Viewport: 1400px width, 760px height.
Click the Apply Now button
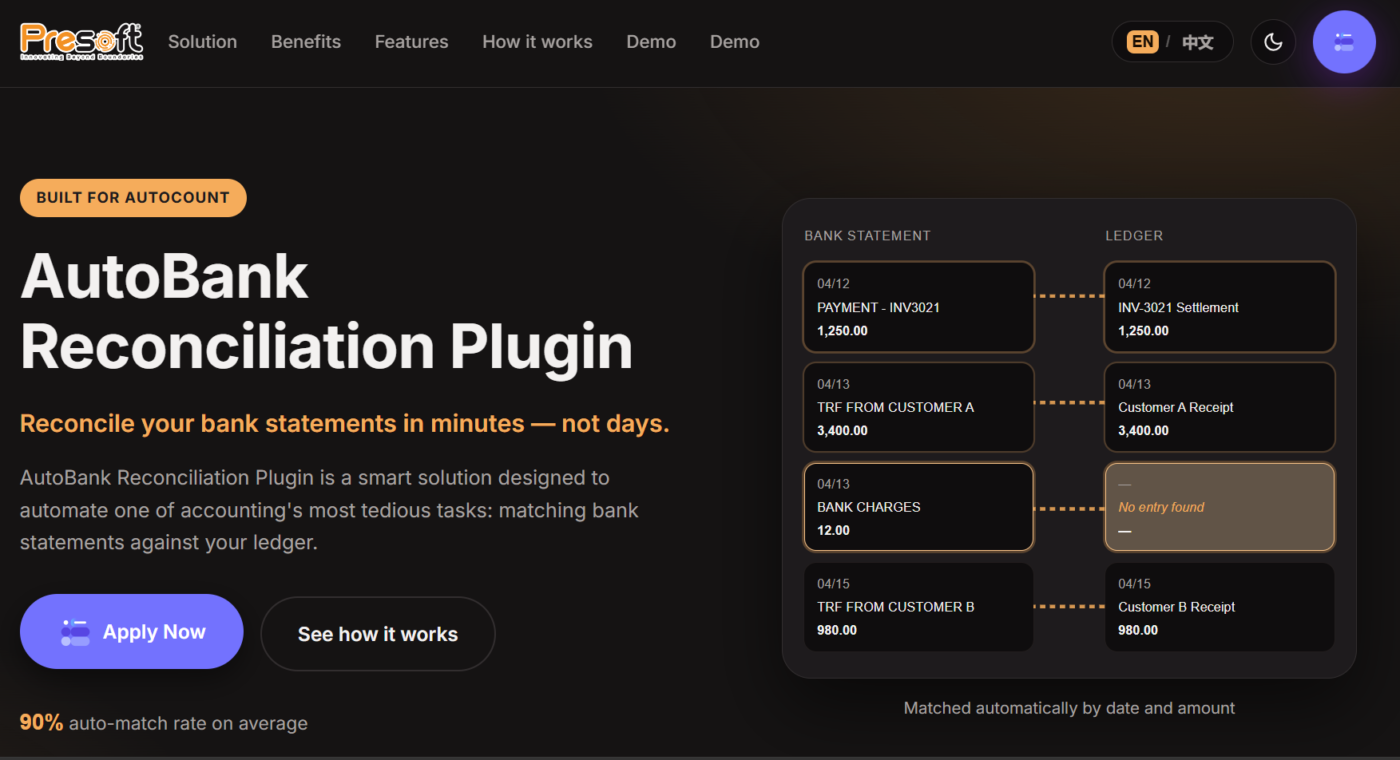point(132,632)
